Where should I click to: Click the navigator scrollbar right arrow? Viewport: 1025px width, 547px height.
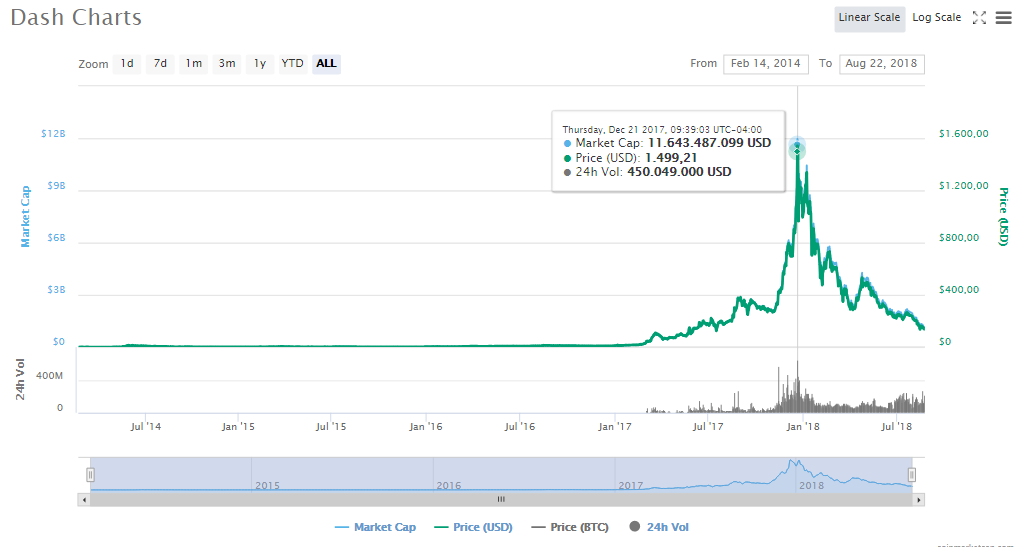click(918, 500)
